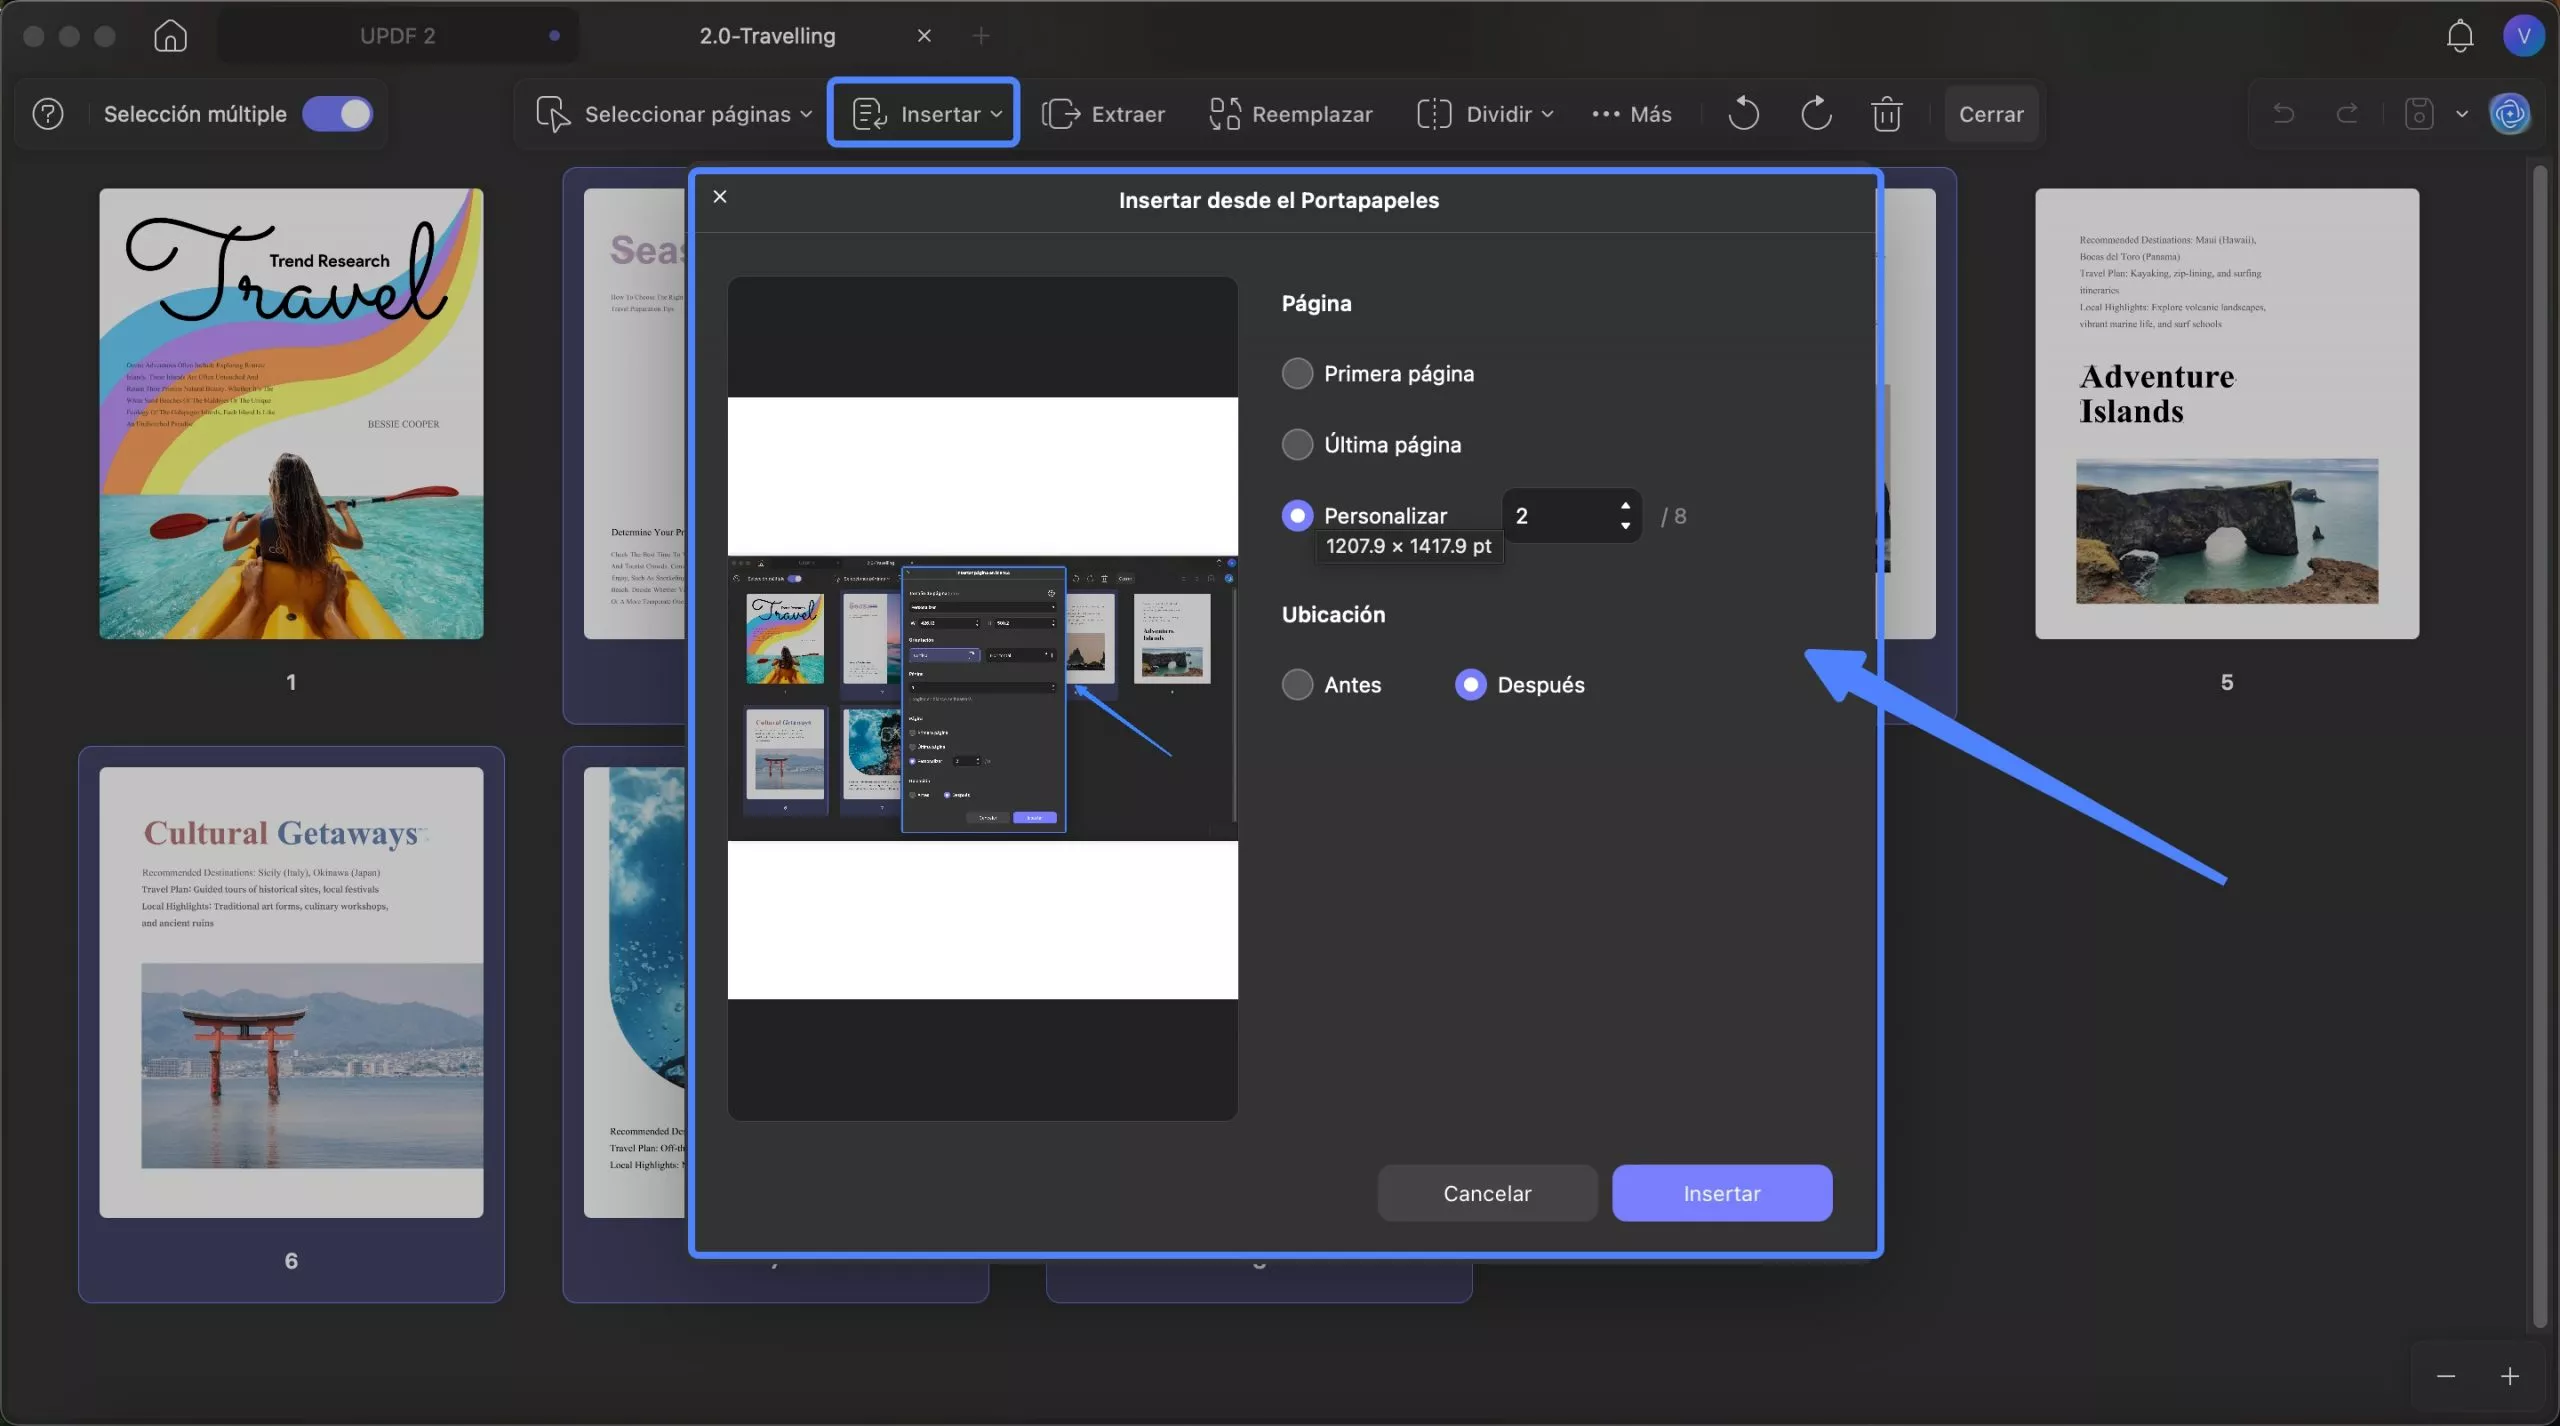Click the clipboard preview image
The image size is (2560, 1426).
click(x=983, y=698)
